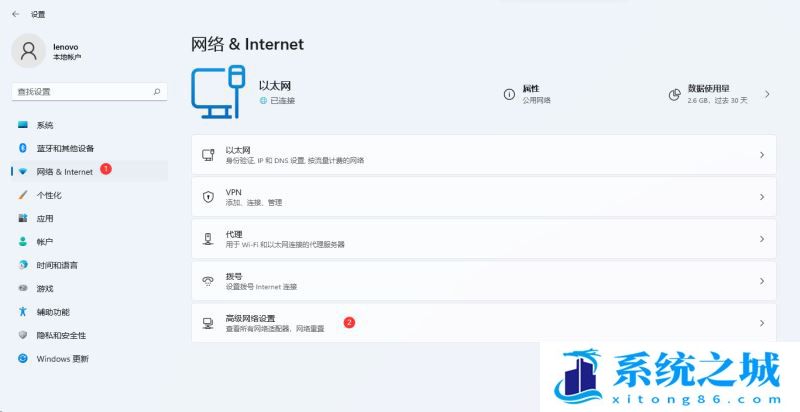Open 属性 public network properties
Image resolution: width=800 pixels, height=412 pixels.
click(530, 94)
